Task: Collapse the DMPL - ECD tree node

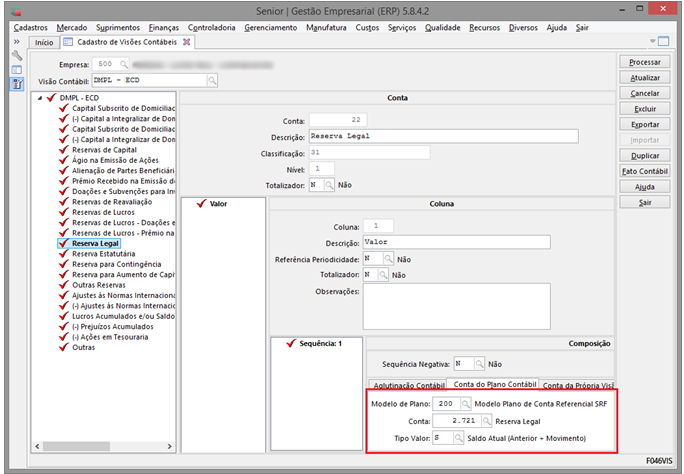Action: coord(38,97)
